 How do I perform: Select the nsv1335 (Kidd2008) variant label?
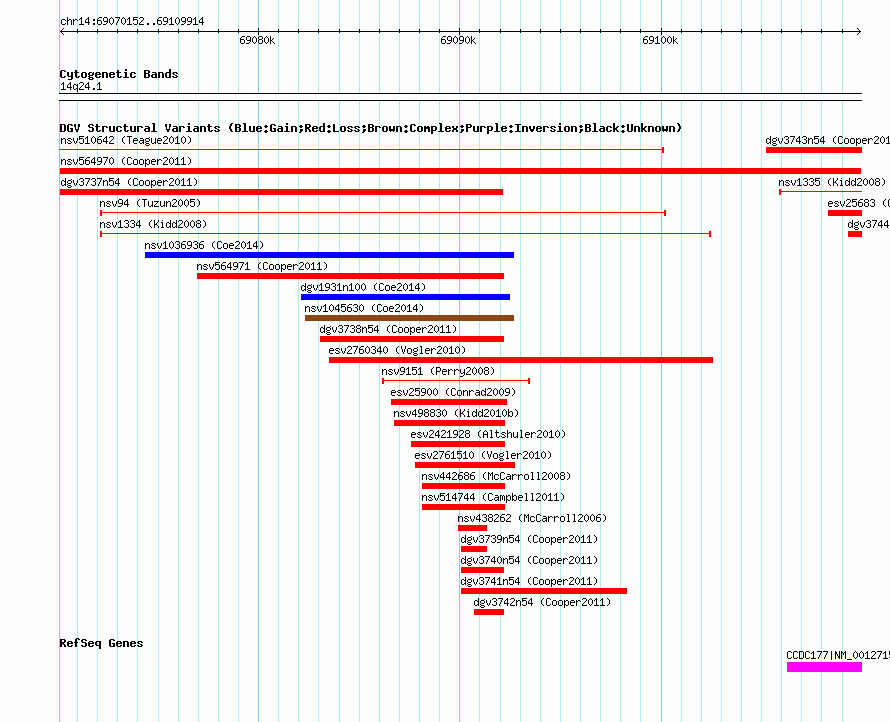(x=832, y=182)
